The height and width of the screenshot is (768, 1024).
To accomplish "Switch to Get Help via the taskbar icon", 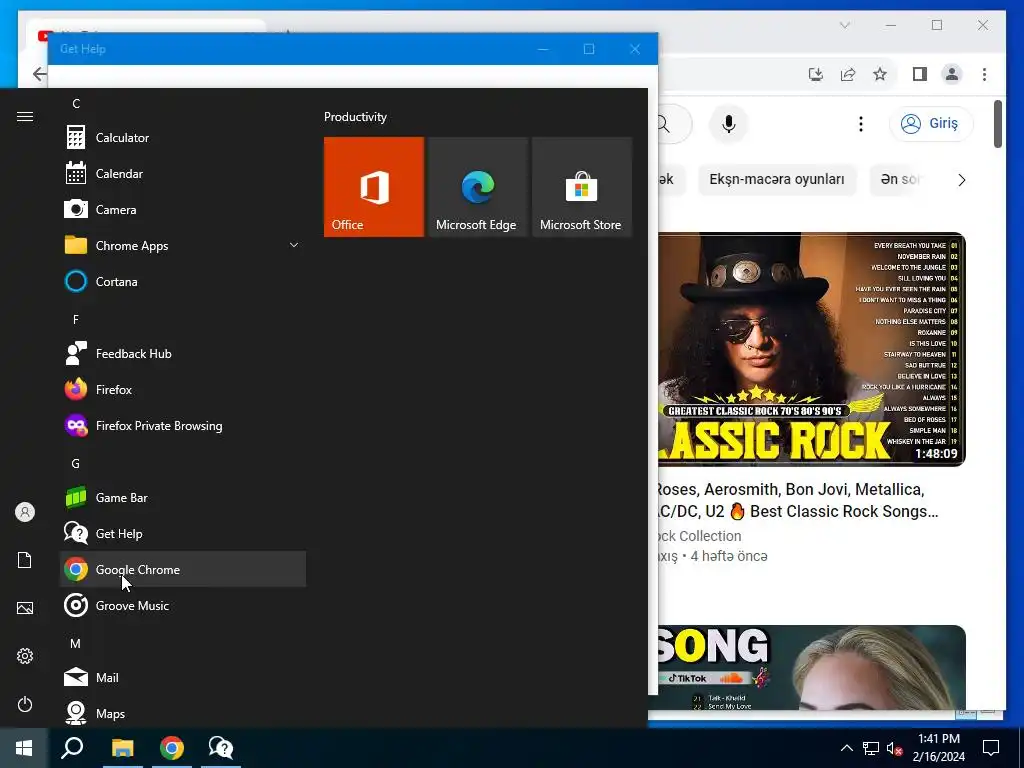I will pyautogui.click(x=221, y=748).
